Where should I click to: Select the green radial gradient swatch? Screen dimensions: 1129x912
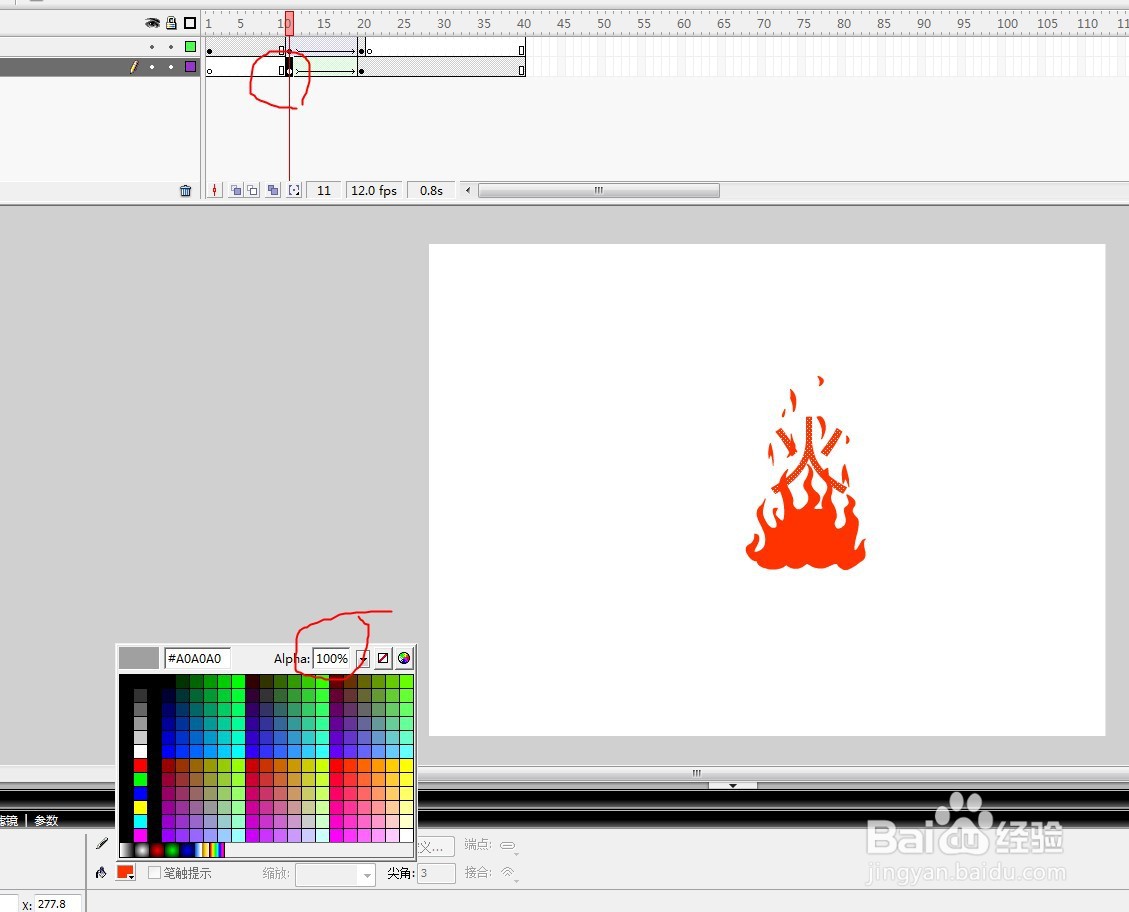point(172,850)
